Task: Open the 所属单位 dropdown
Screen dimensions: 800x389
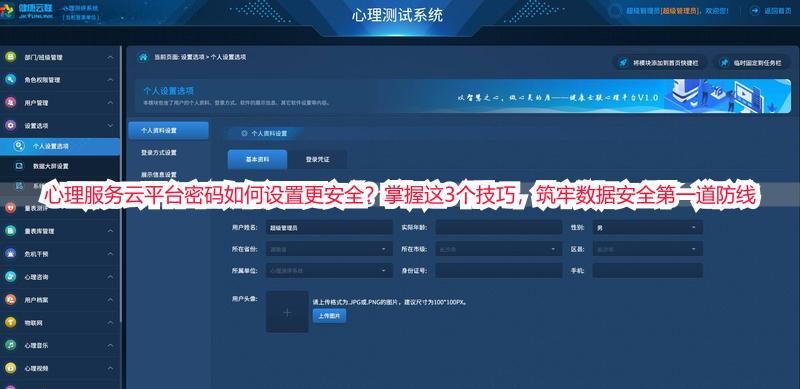Action: pyautogui.click(x=329, y=271)
